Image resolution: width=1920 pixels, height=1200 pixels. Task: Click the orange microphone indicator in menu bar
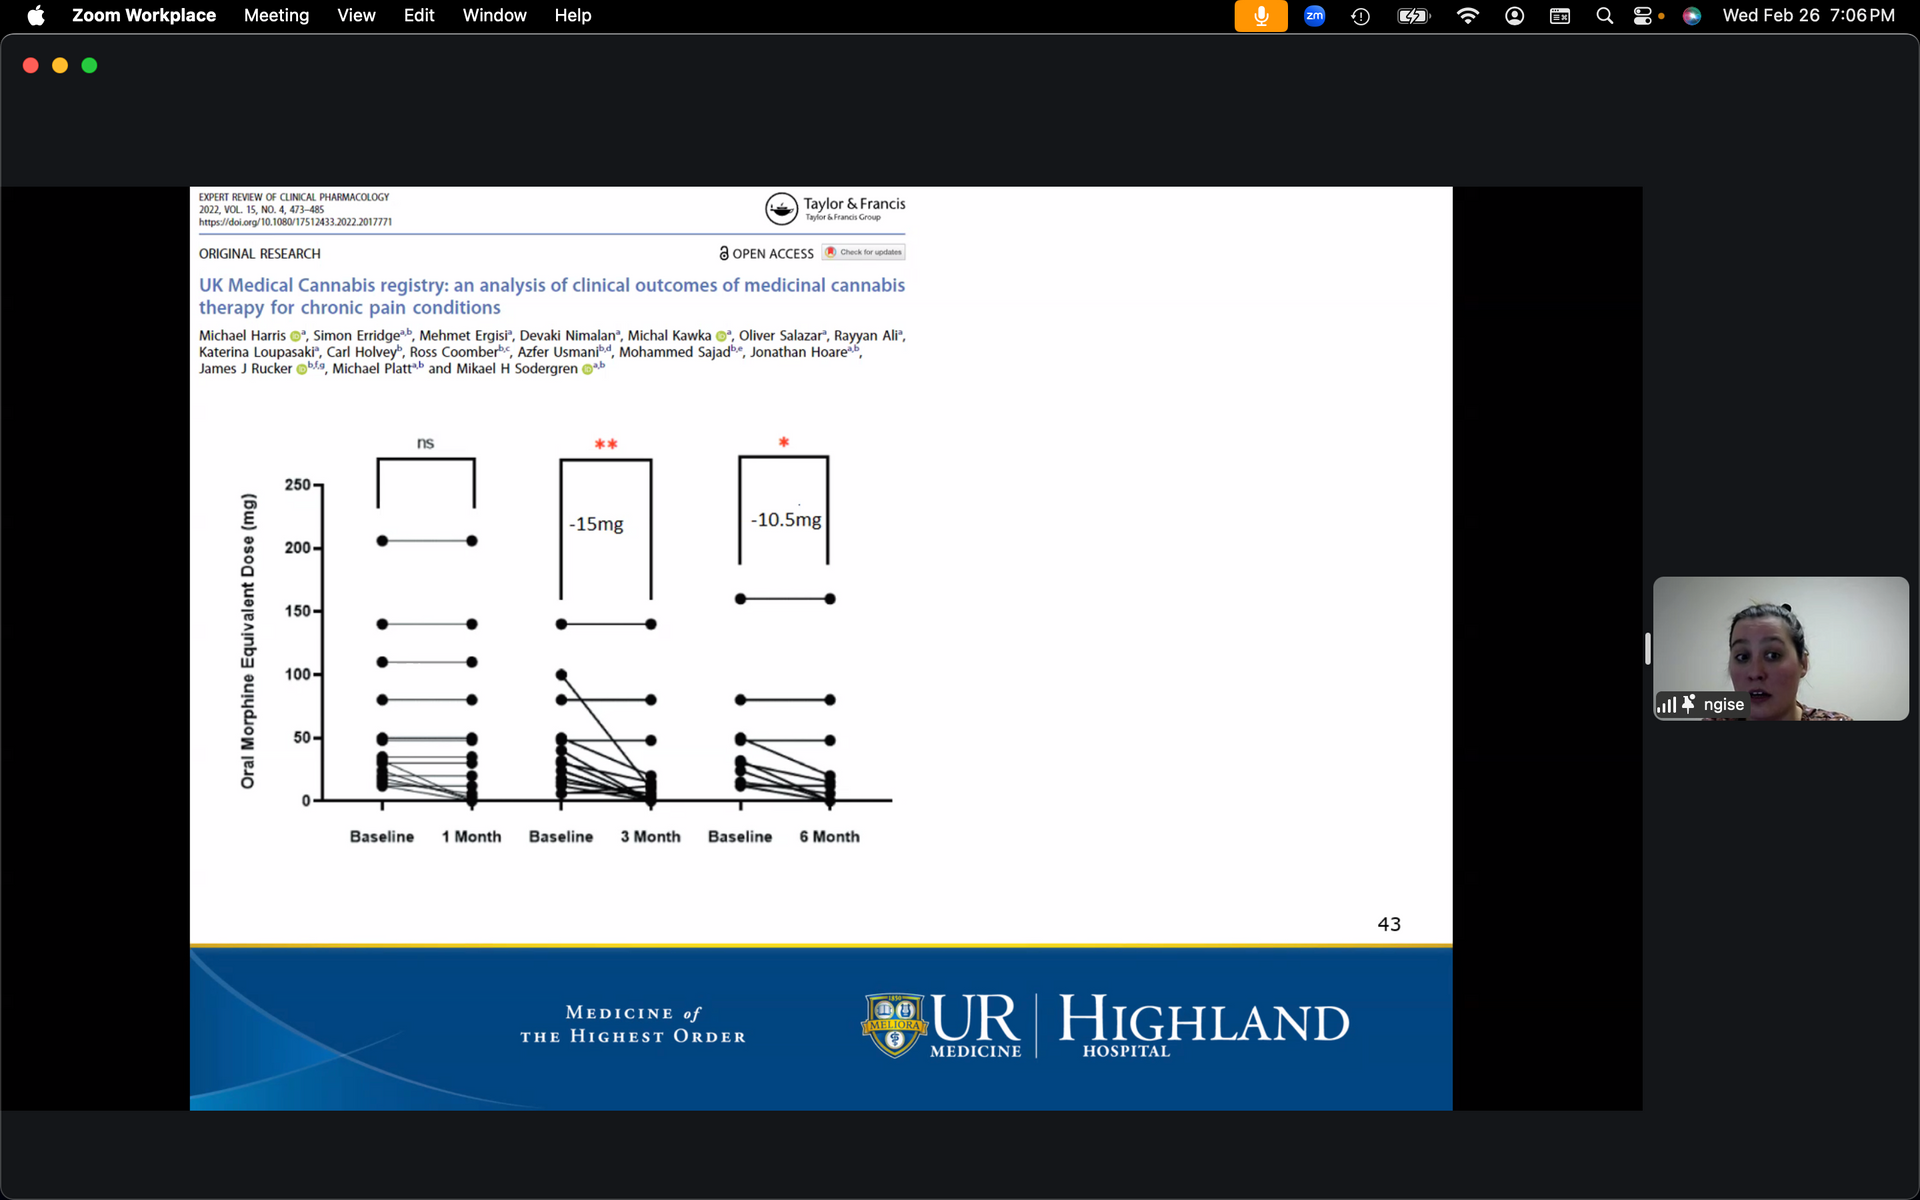[x=1260, y=16]
